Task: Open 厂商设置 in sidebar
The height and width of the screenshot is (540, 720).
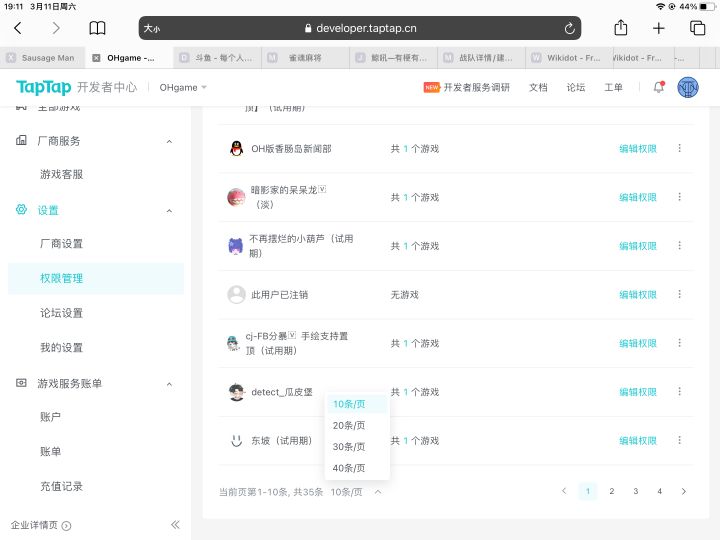Action: (x=61, y=244)
